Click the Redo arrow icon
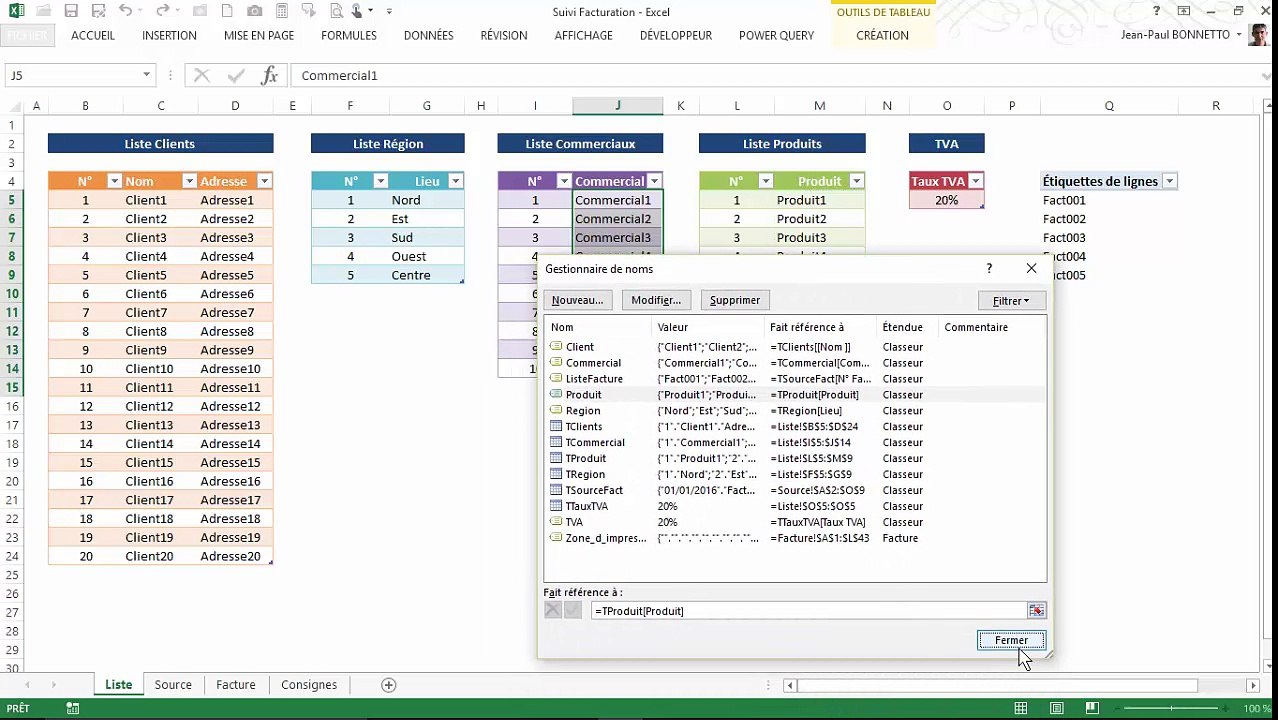This screenshot has height=720, width=1278. click(x=163, y=11)
